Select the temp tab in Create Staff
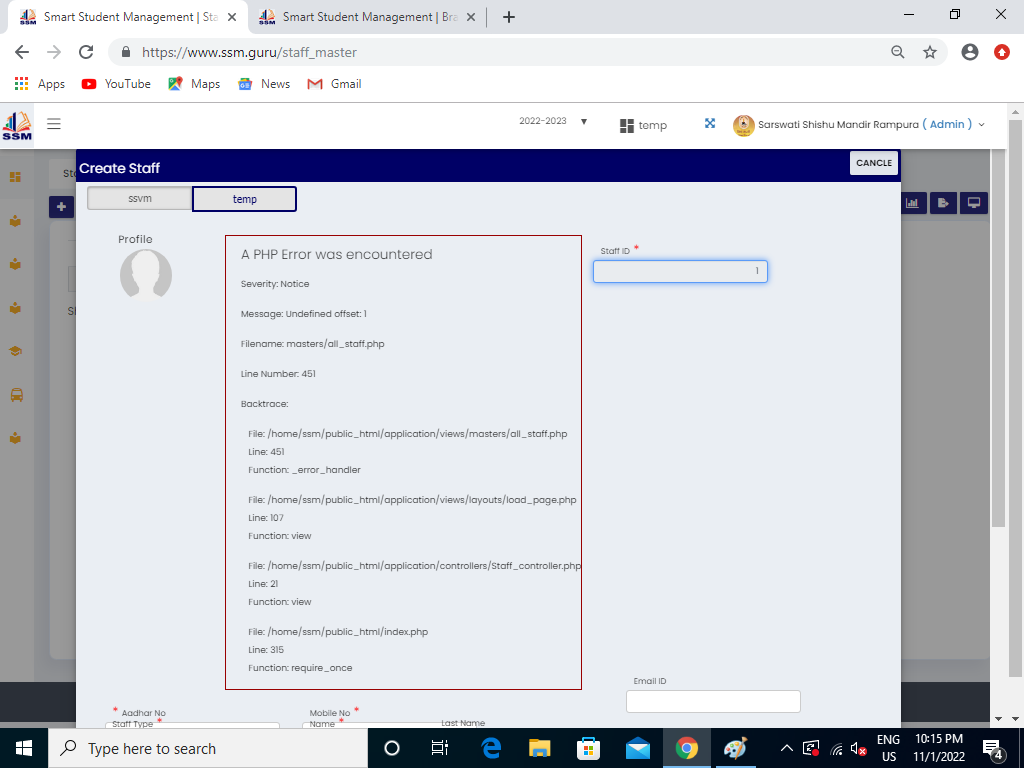 [x=245, y=199]
